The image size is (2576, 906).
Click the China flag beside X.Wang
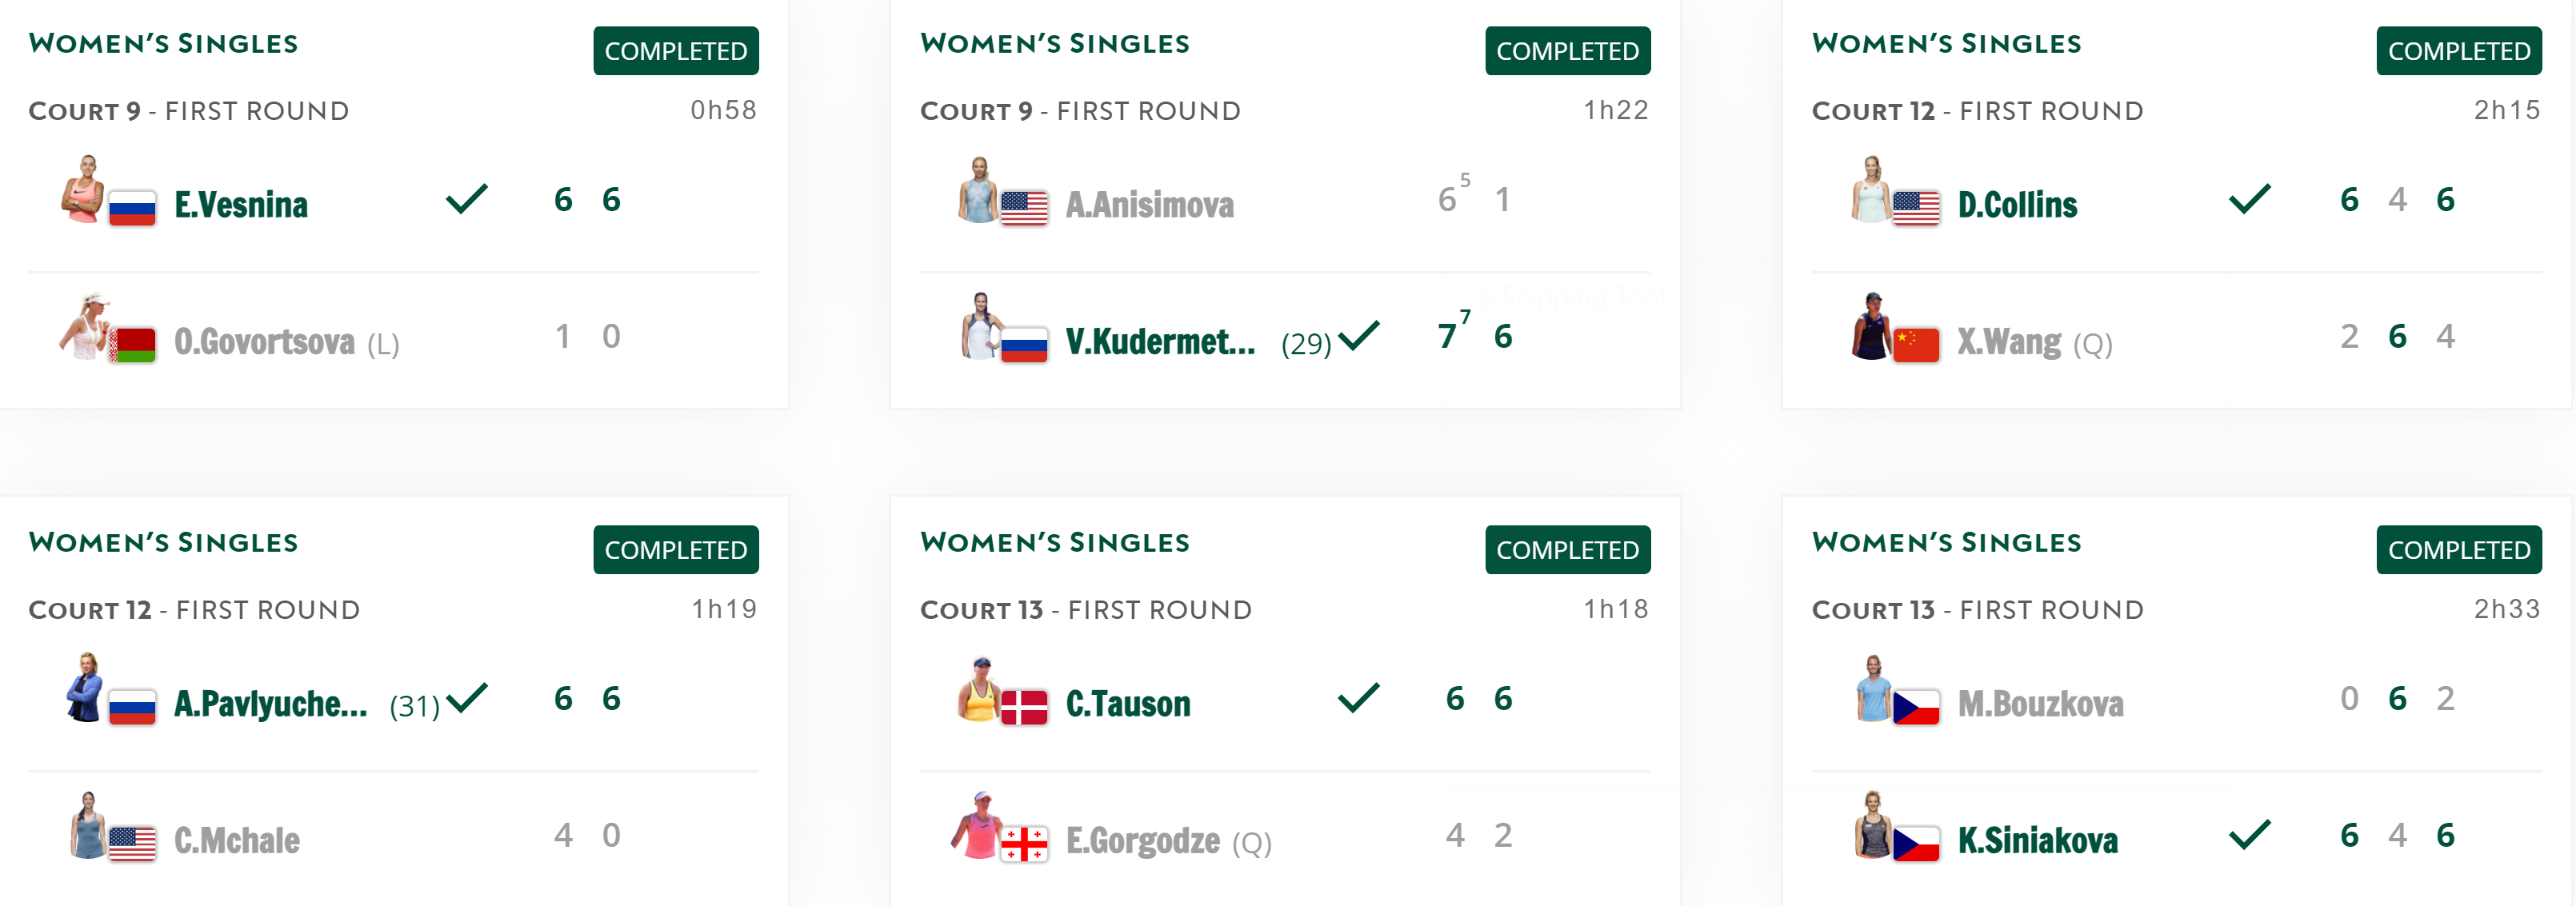point(1915,345)
